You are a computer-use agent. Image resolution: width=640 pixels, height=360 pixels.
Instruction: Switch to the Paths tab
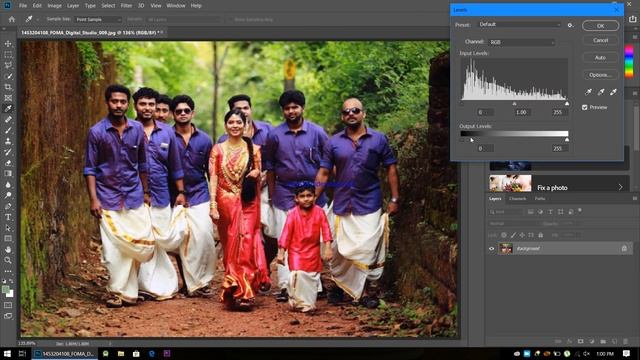540,198
